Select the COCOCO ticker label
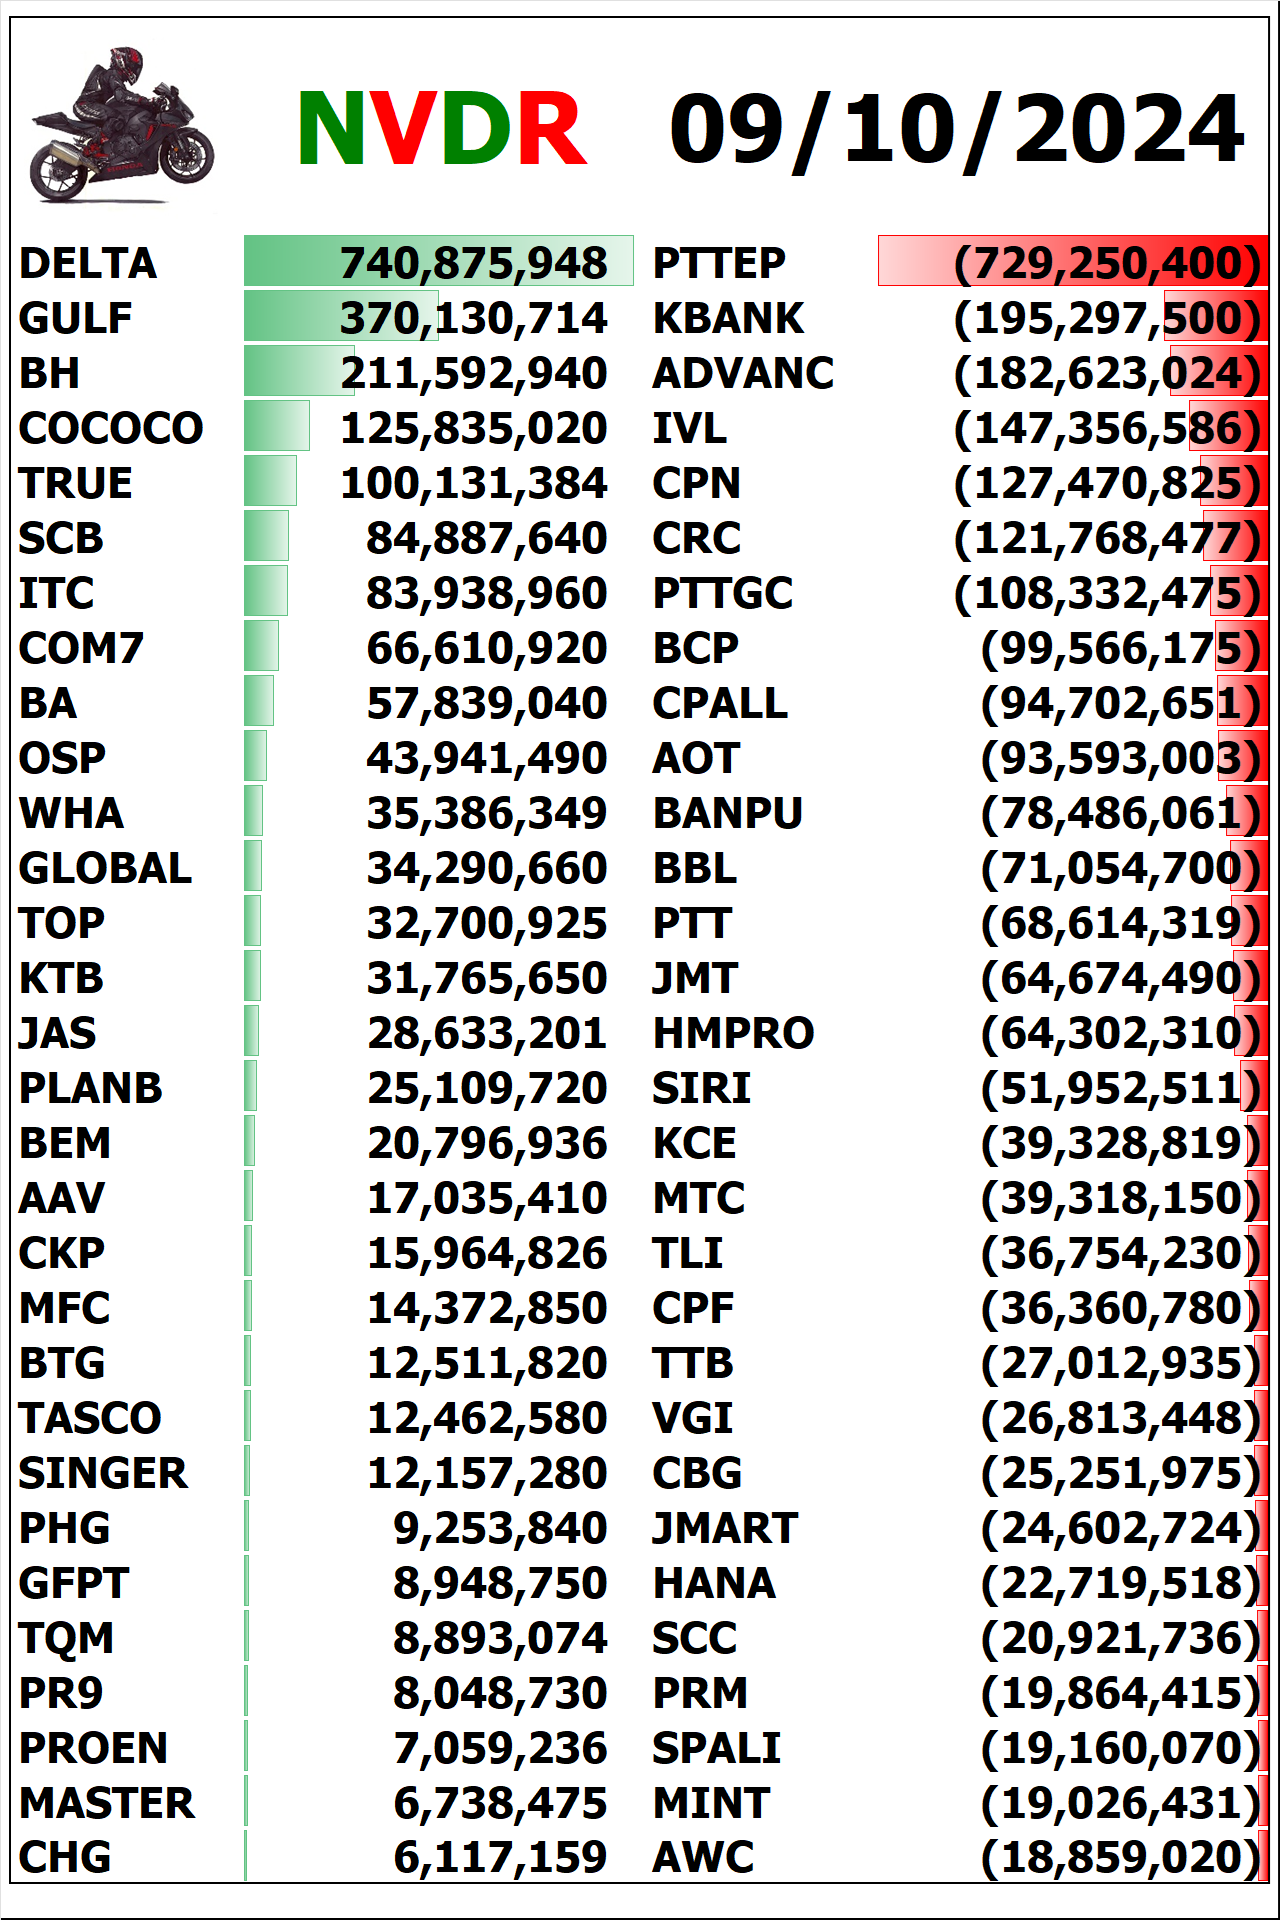This screenshot has height=1920, width=1280. (x=111, y=428)
